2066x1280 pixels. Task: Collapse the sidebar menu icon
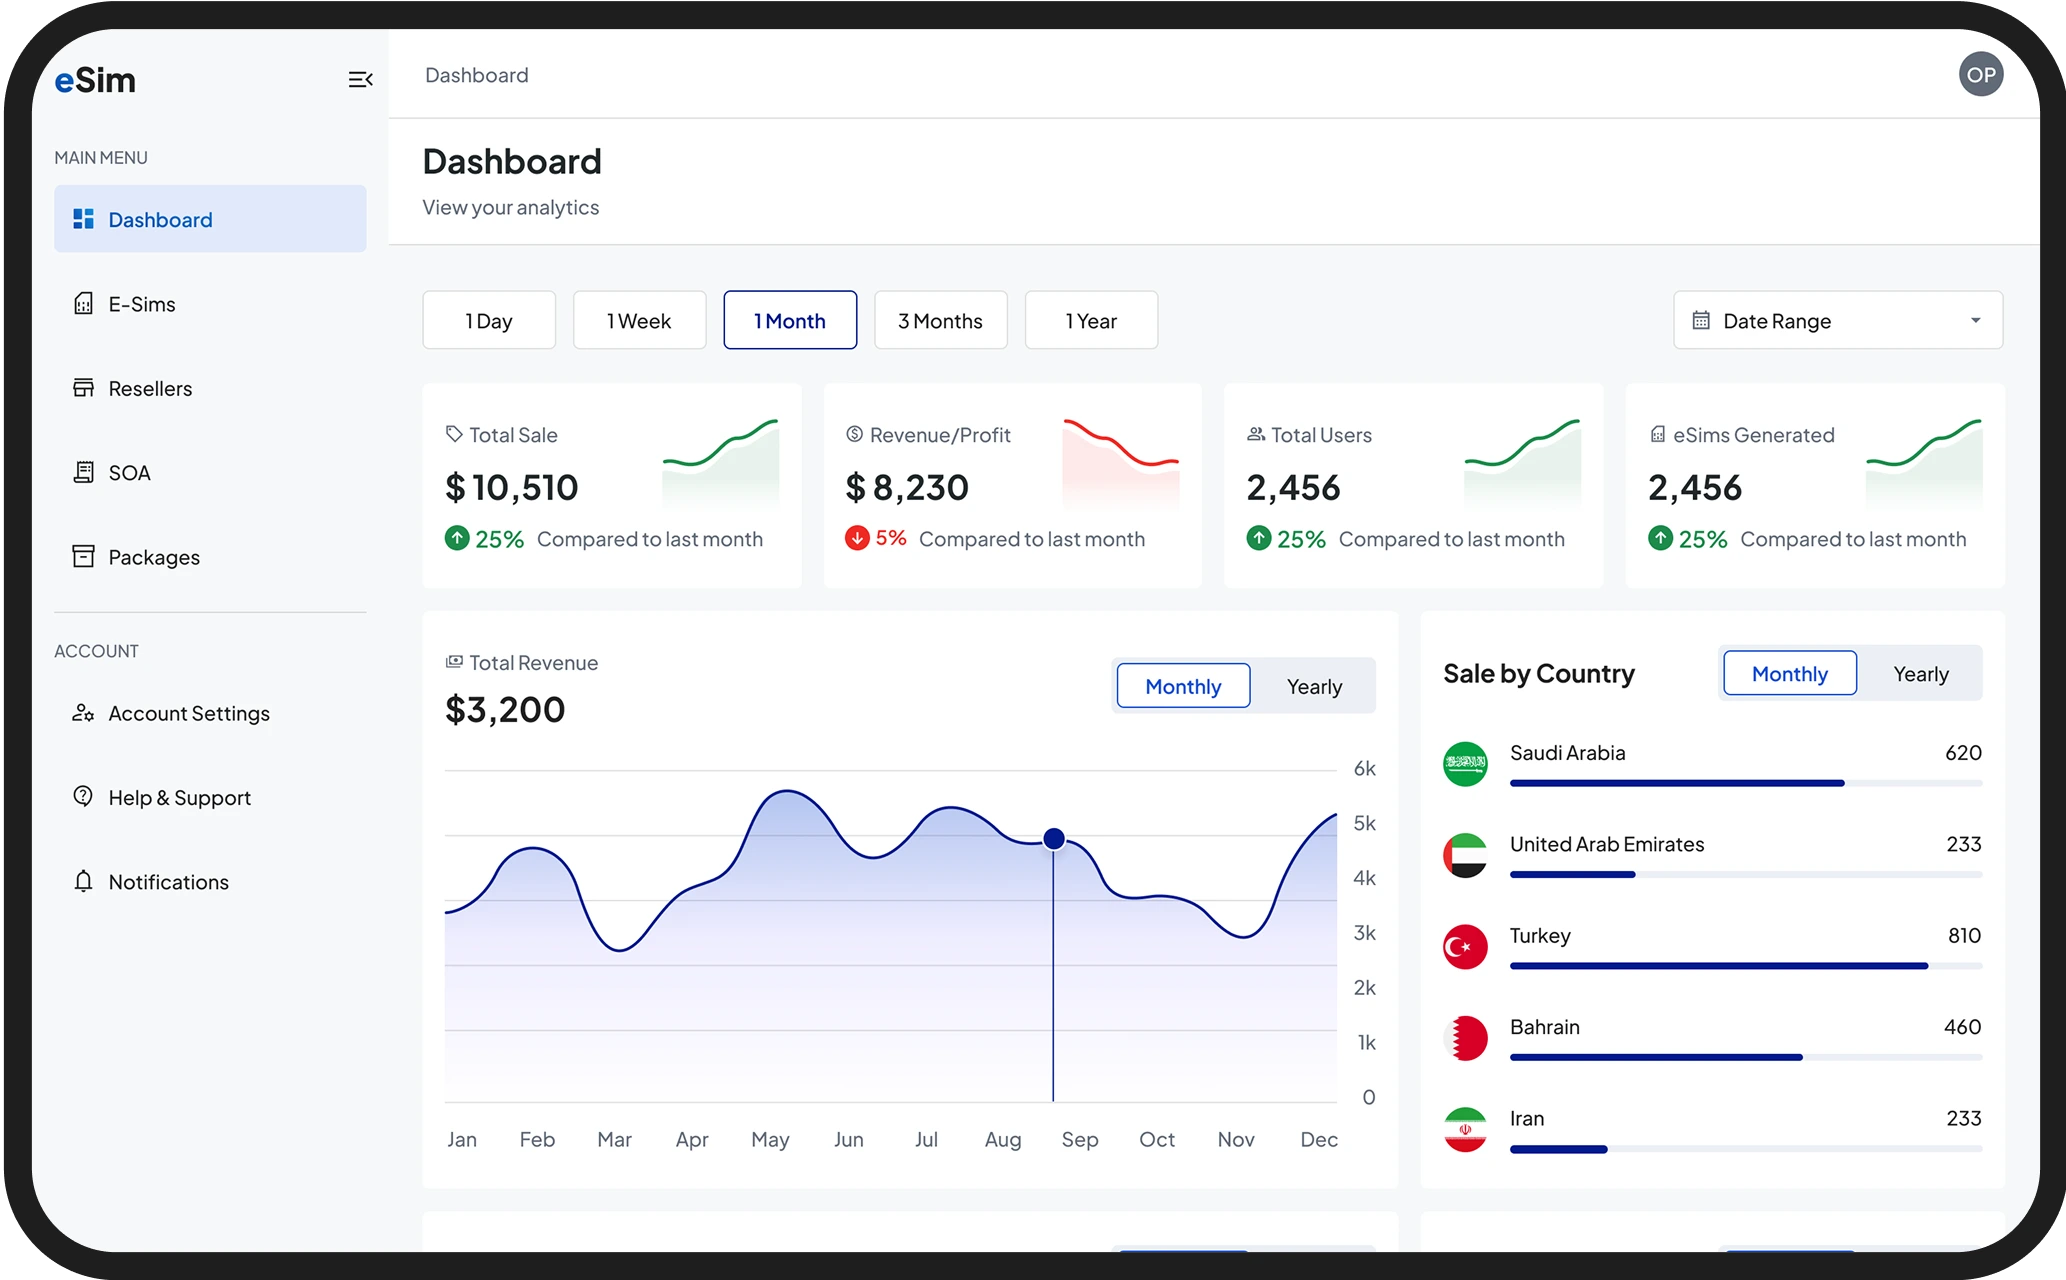[x=360, y=80]
